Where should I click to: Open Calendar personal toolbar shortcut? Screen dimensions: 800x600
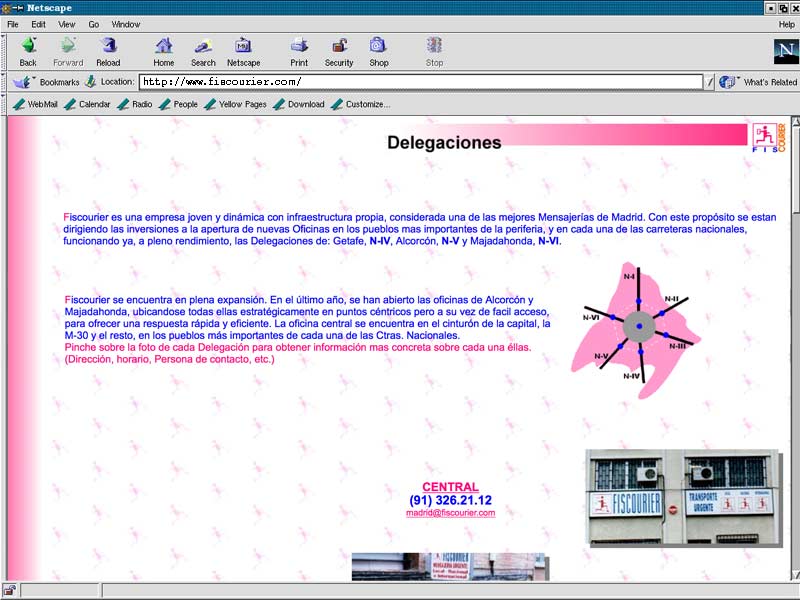coord(87,104)
